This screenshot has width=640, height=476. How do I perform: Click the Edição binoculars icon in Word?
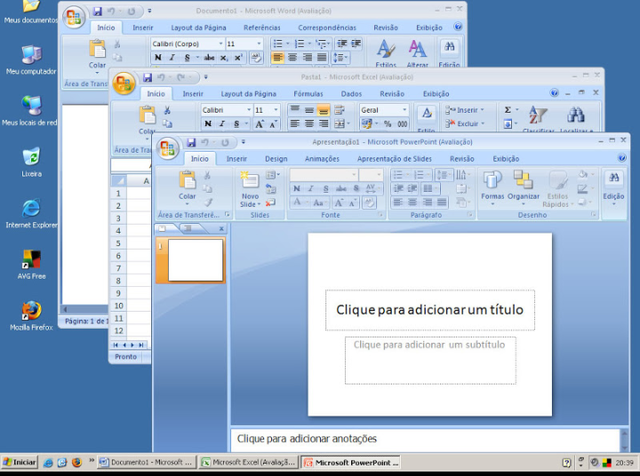449,47
